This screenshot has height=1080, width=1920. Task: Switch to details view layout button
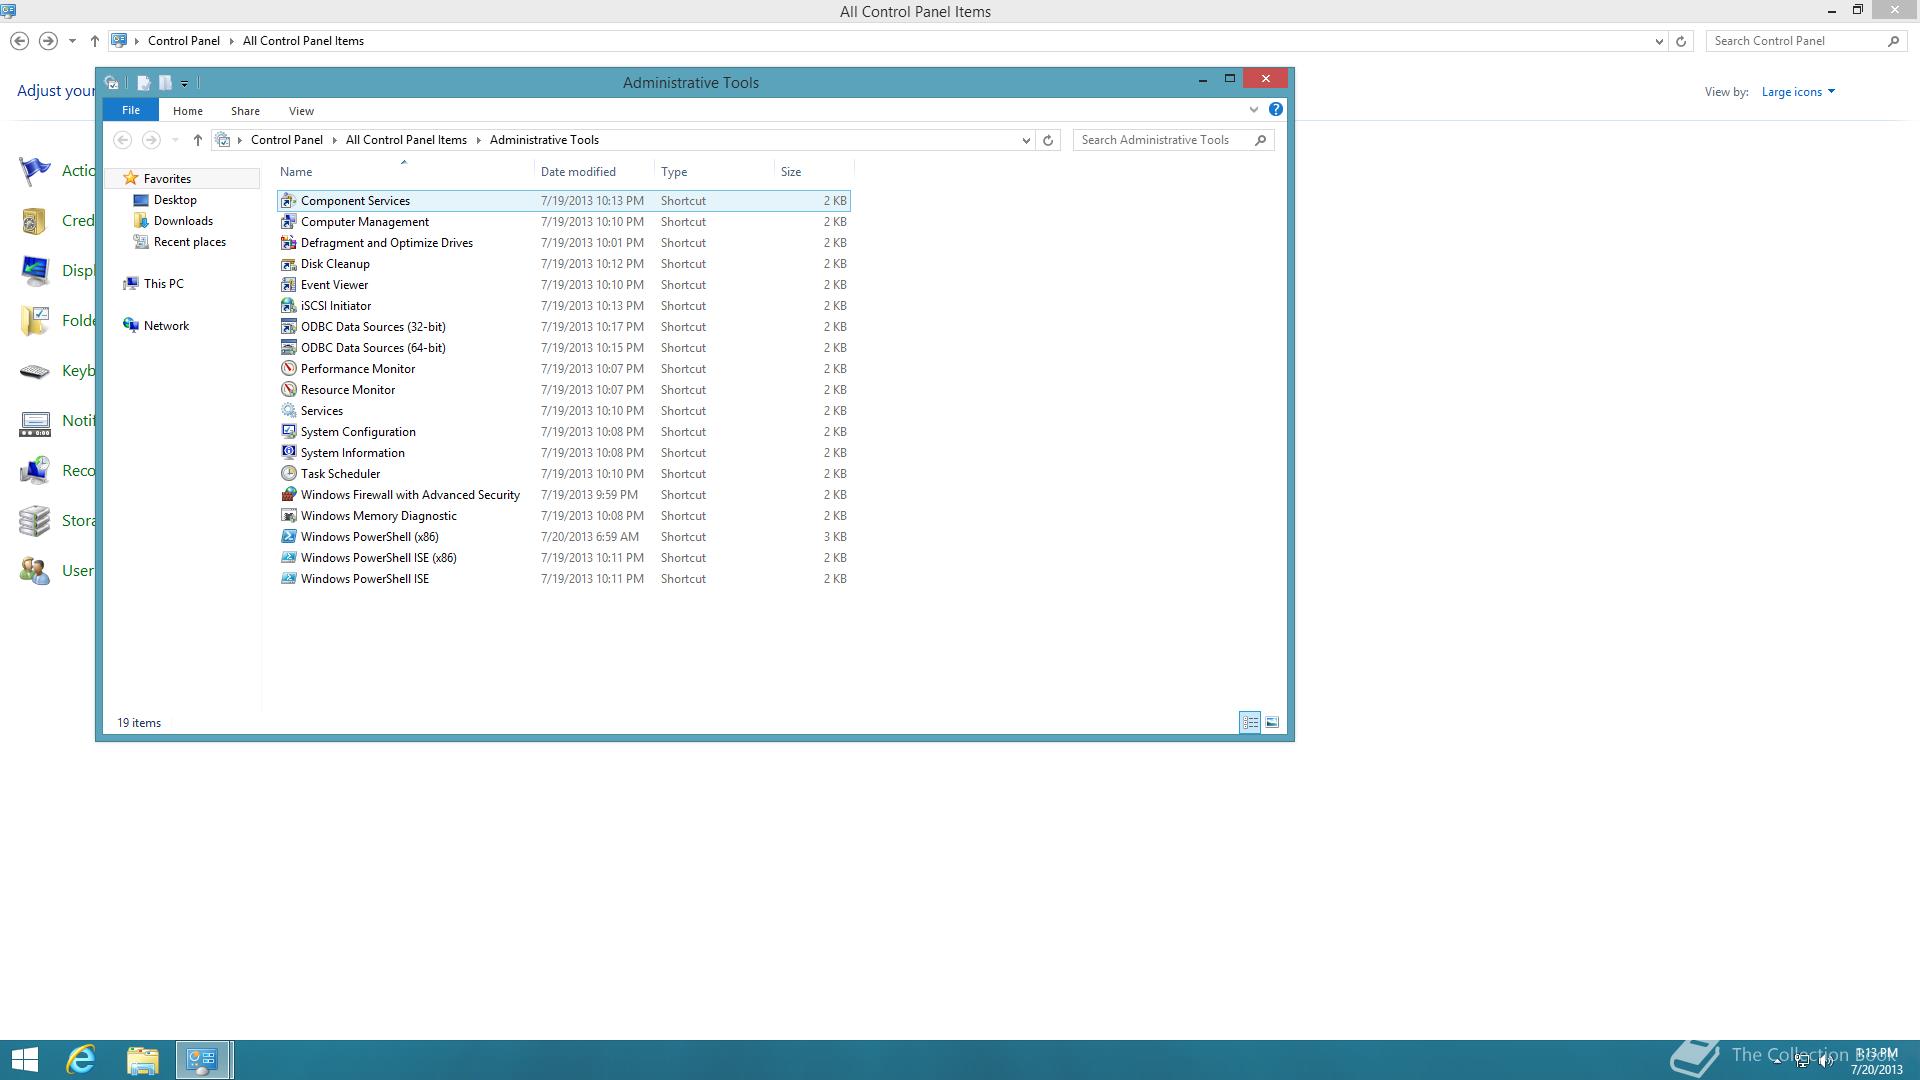[x=1250, y=722]
